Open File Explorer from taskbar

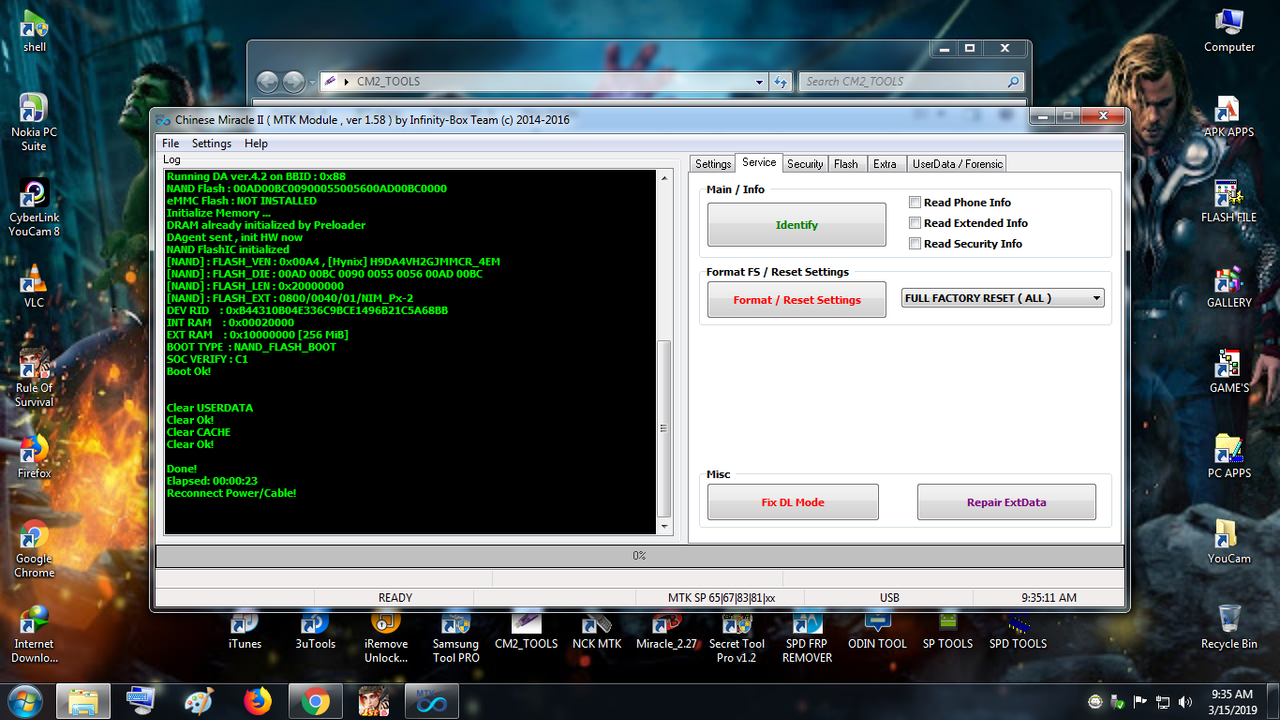coord(83,701)
